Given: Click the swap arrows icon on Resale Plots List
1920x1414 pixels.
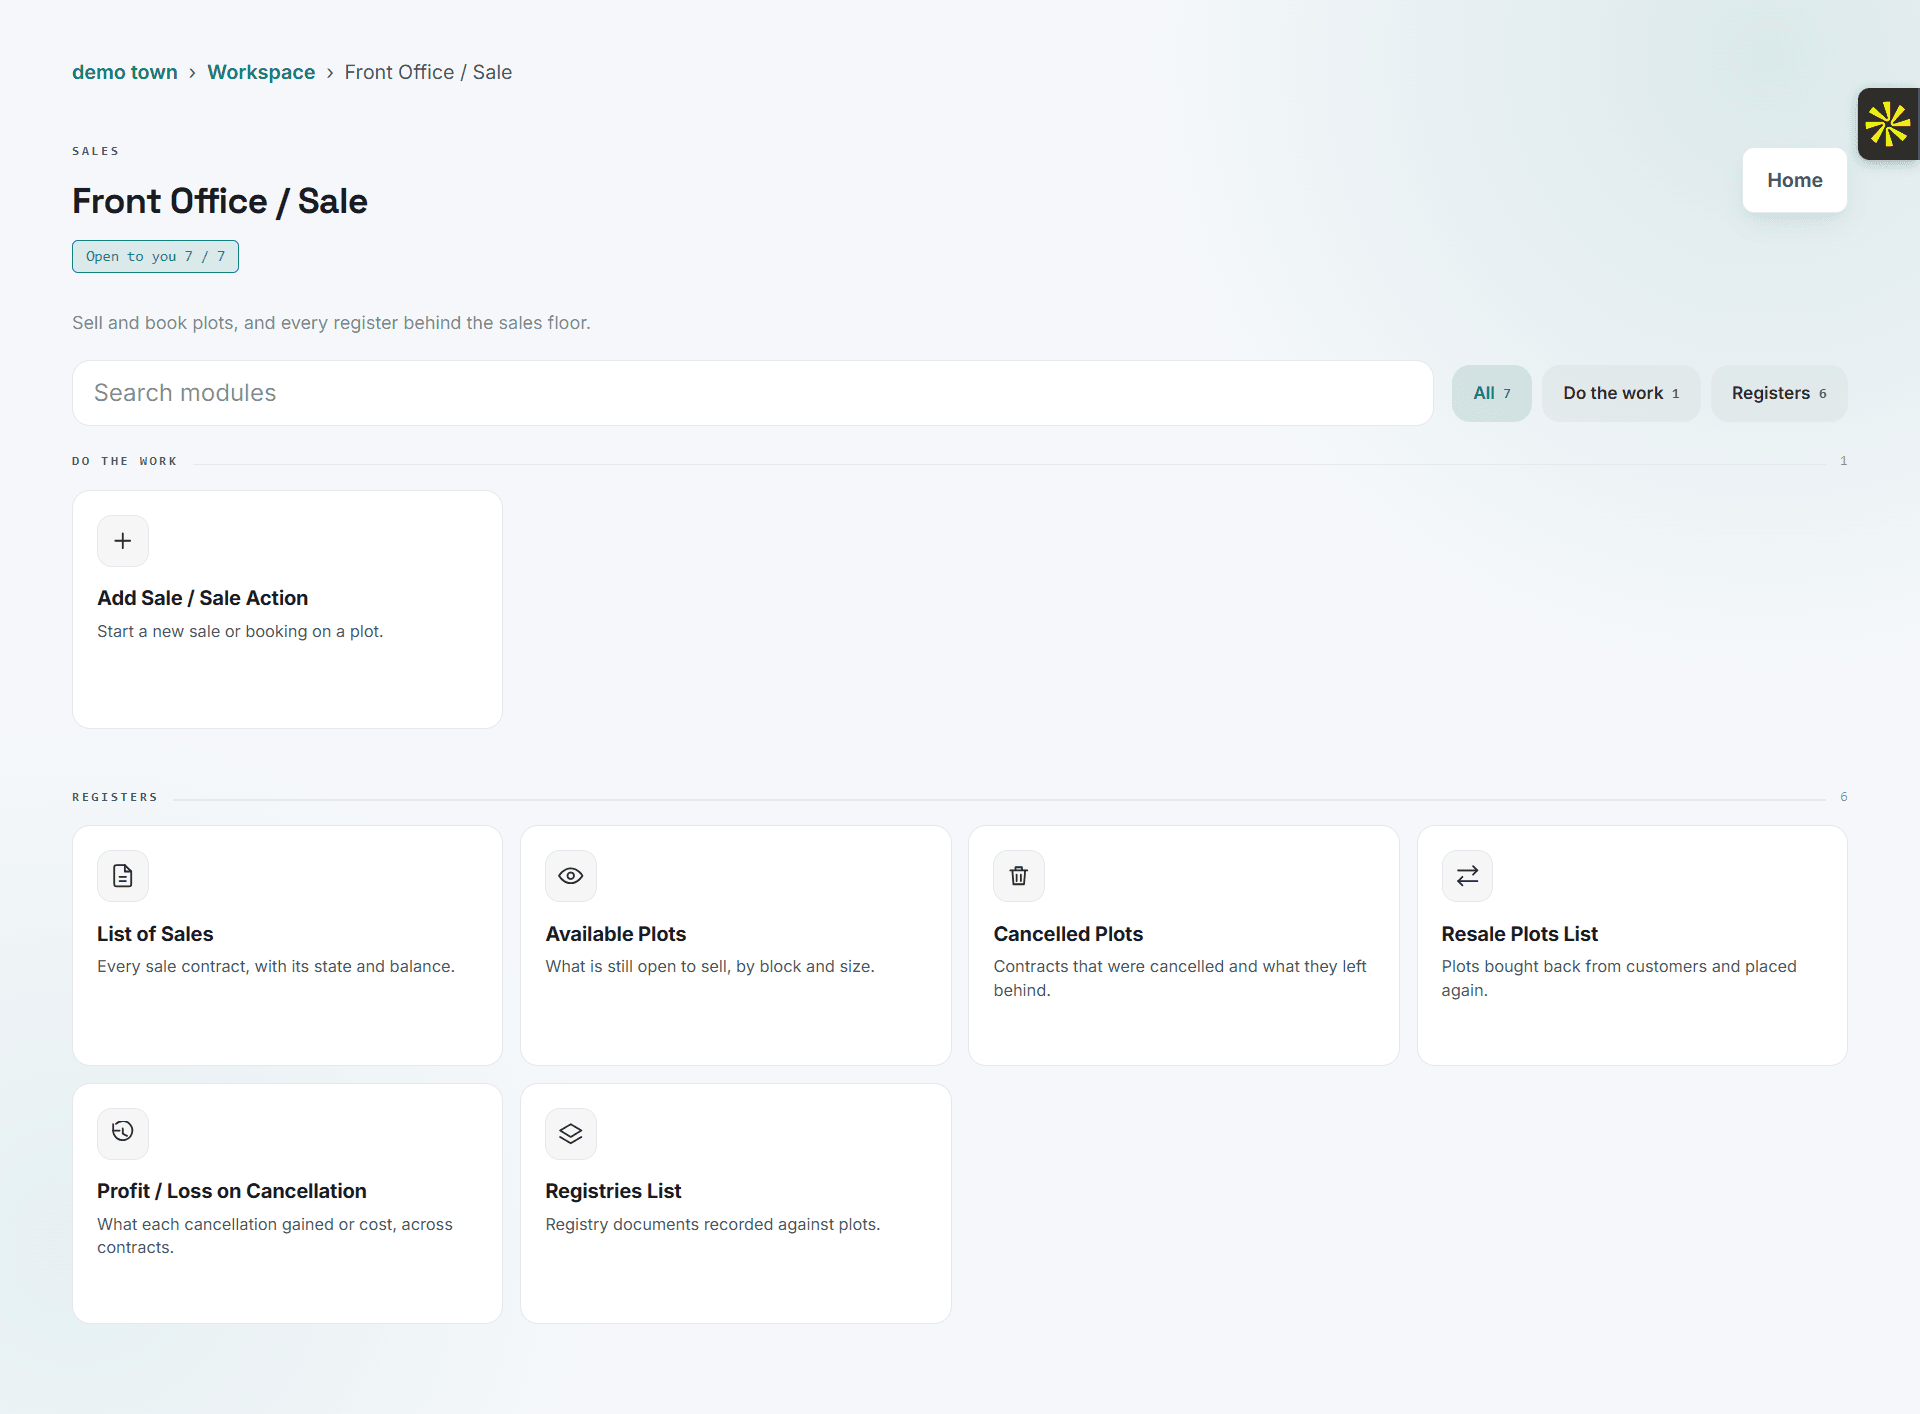Looking at the screenshot, I should pyautogui.click(x=1467, y=876).
